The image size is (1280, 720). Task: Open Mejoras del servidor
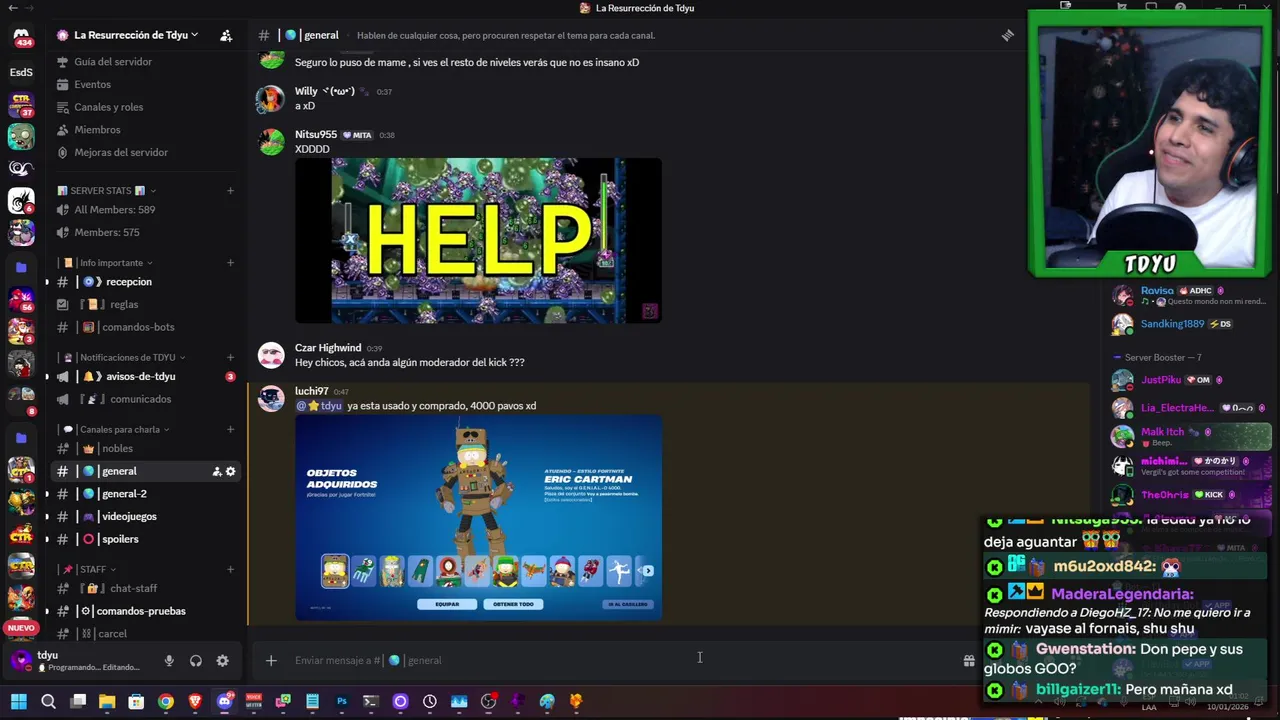[146, 152]
